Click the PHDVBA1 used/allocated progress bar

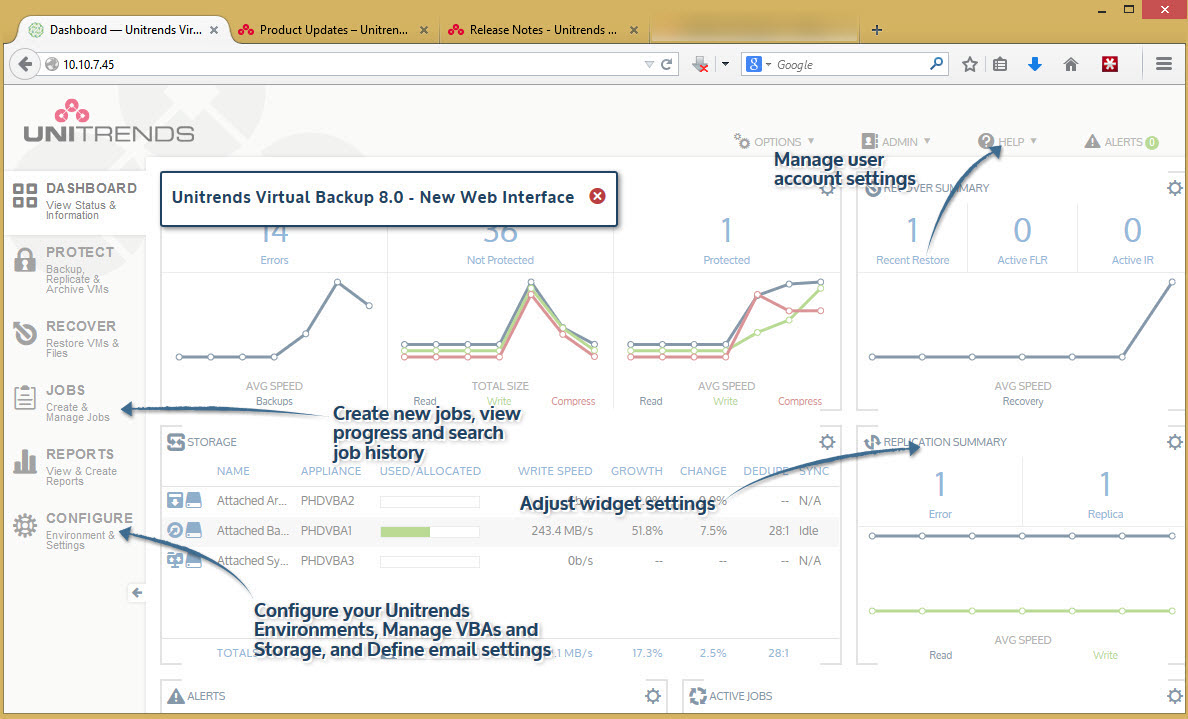(430, 532)
